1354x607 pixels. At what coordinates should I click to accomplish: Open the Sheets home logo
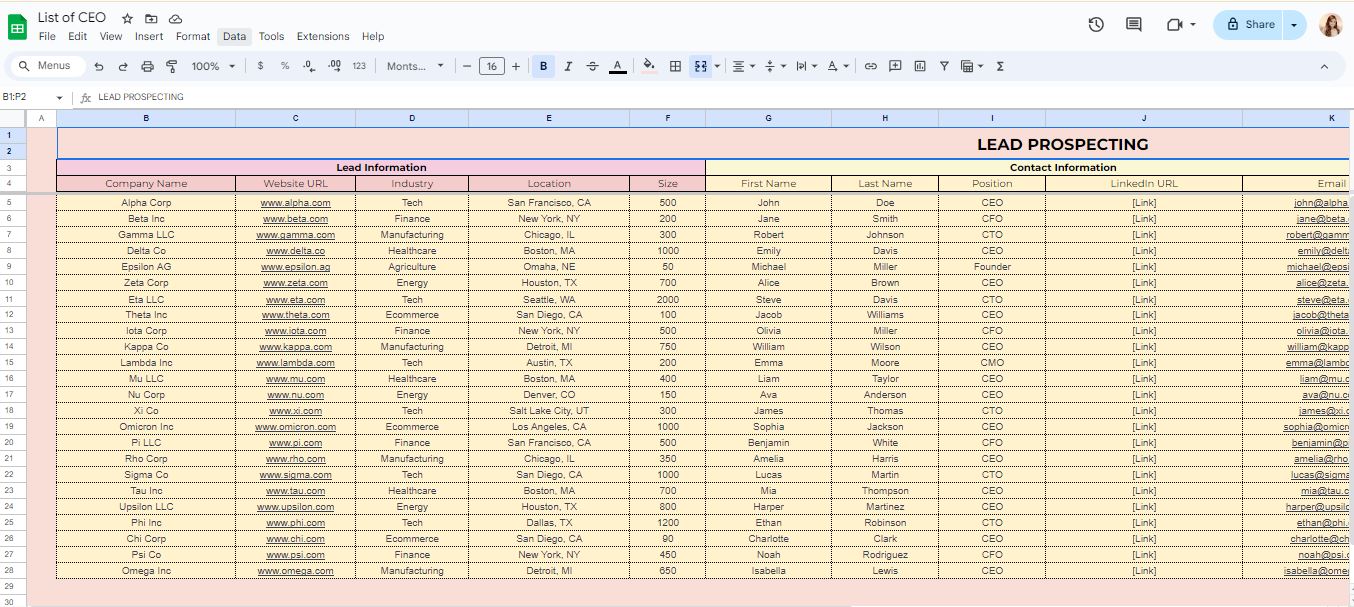click(18, 27)
